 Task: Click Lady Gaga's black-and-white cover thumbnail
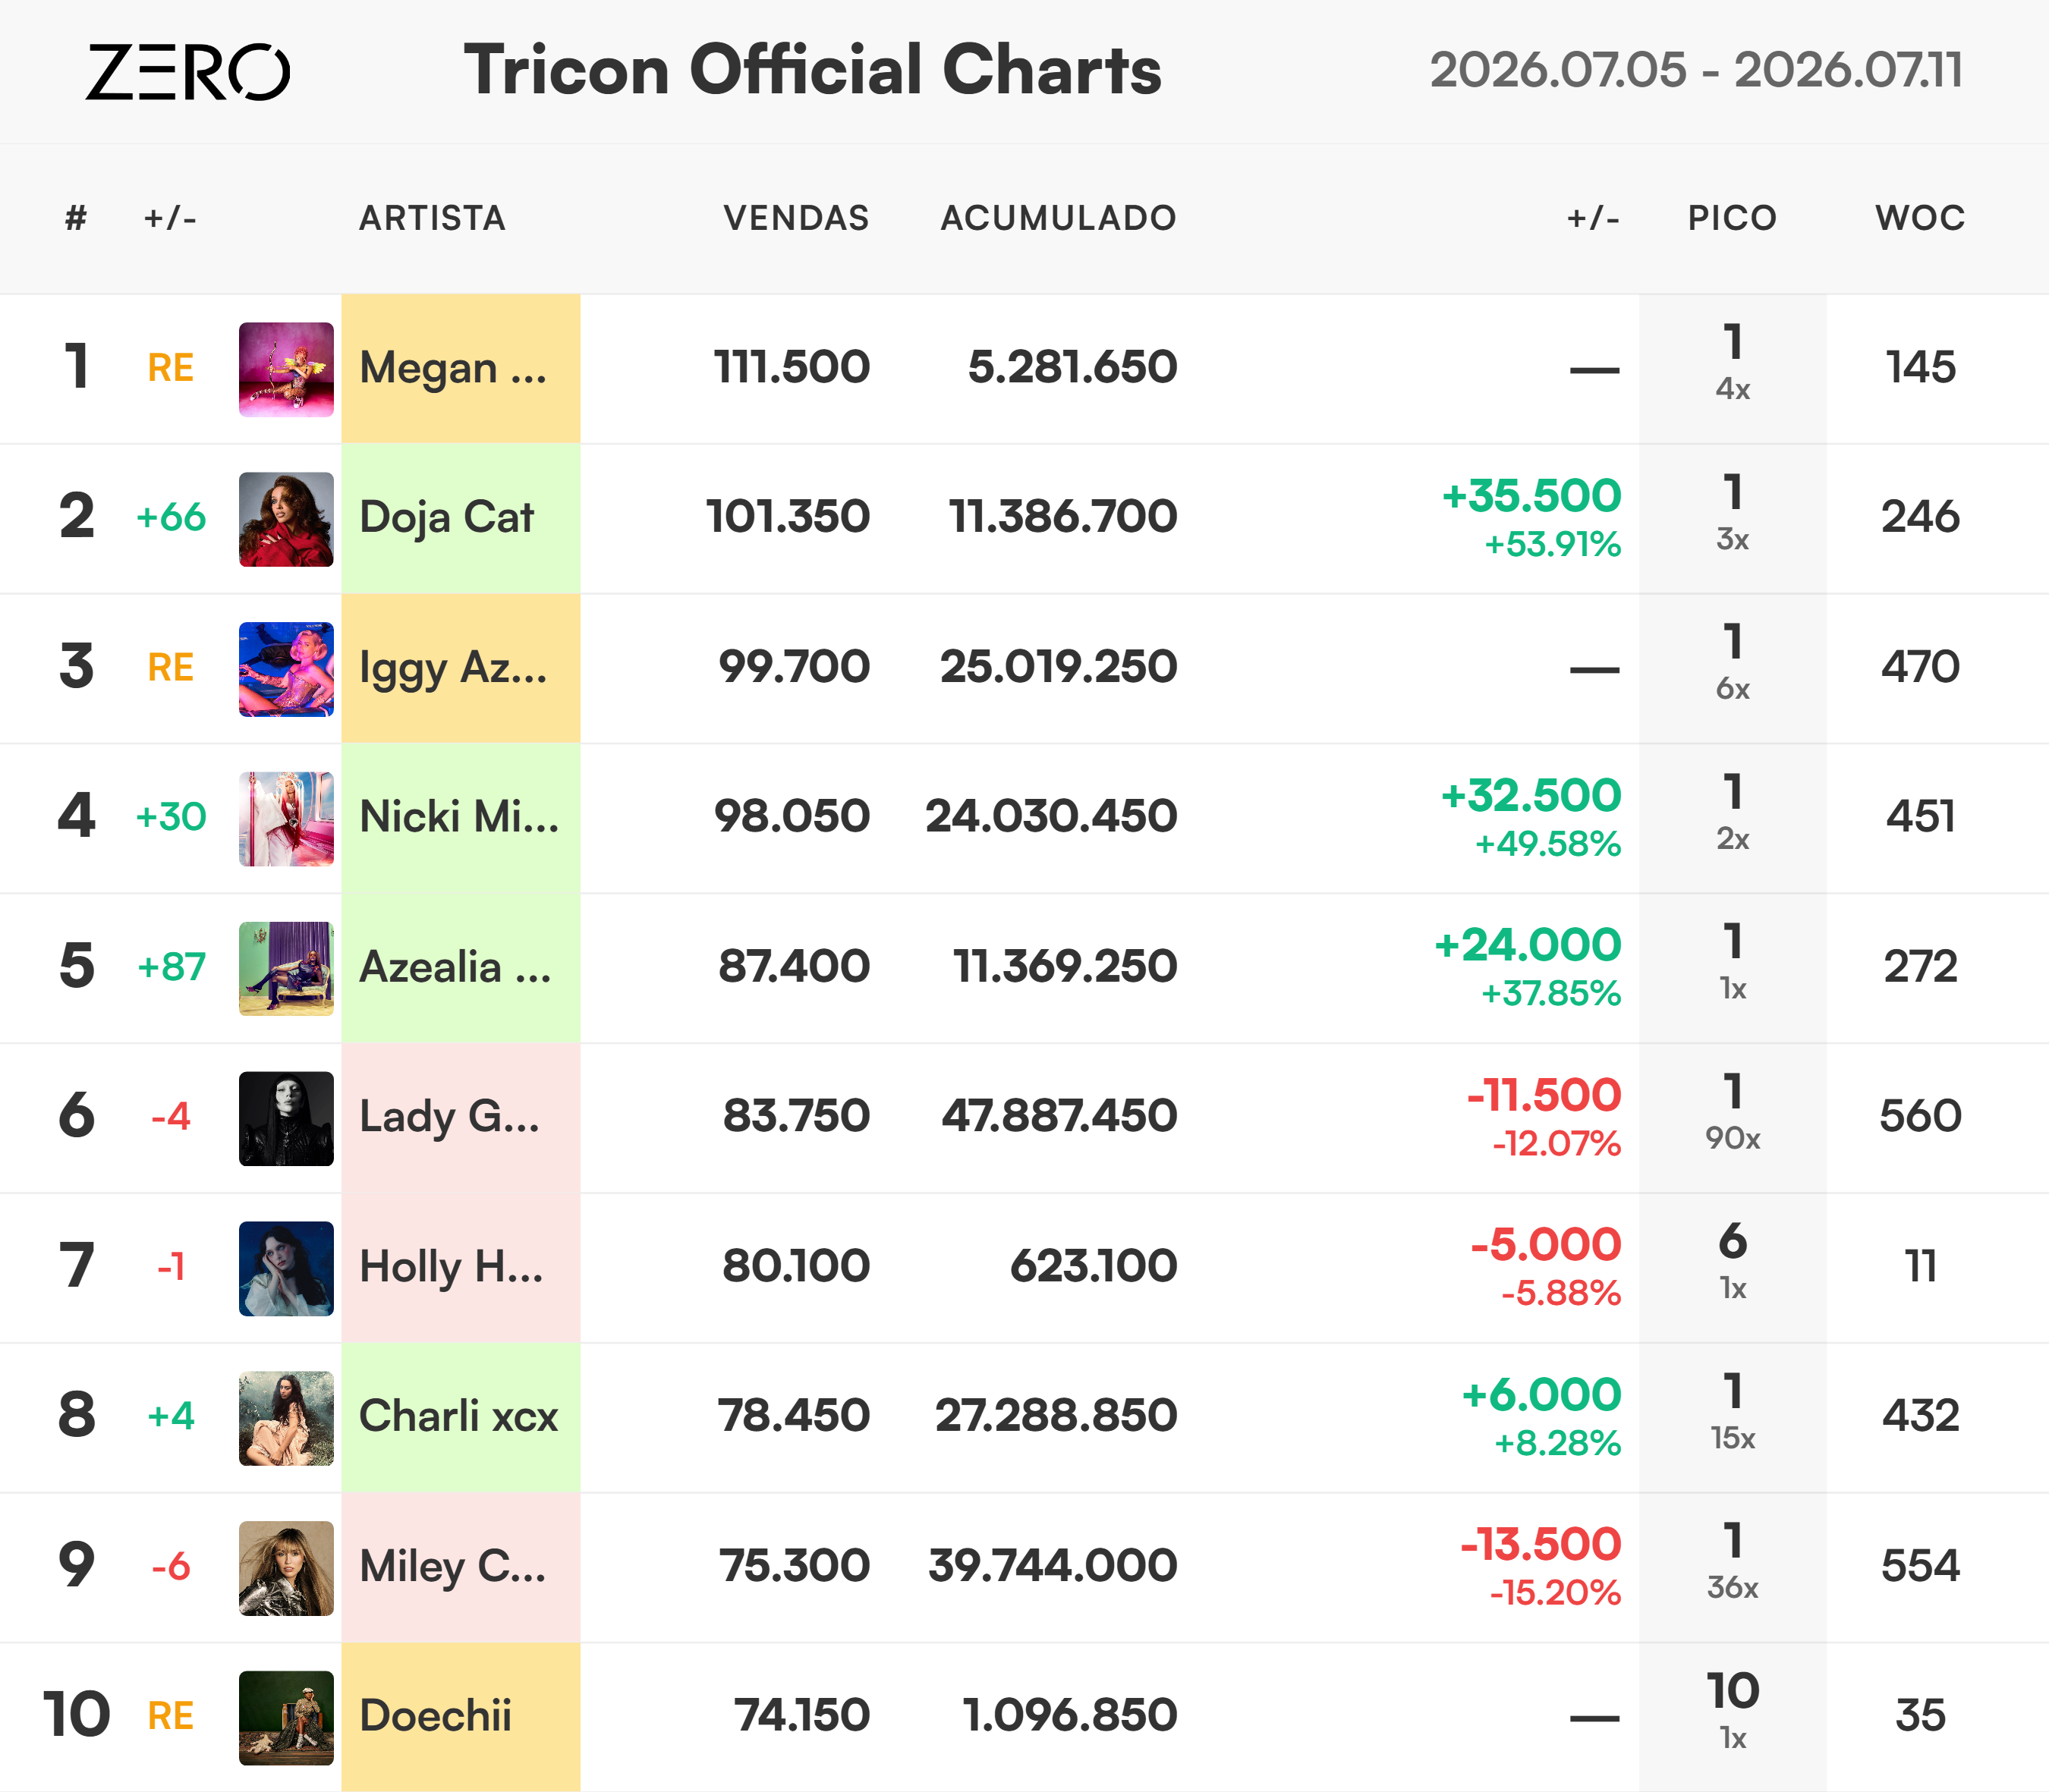[286, 1118]
